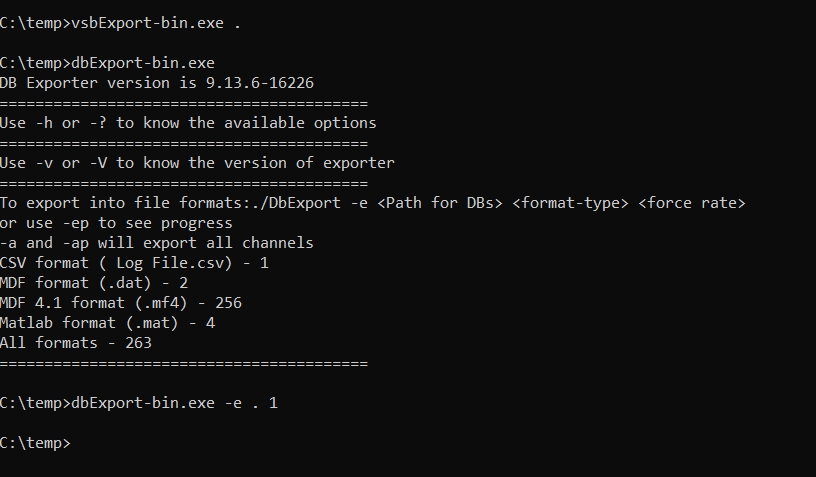Click the <force rate> placeholder
The height and width of the screenshot is (477, 816).
point(691,202)
